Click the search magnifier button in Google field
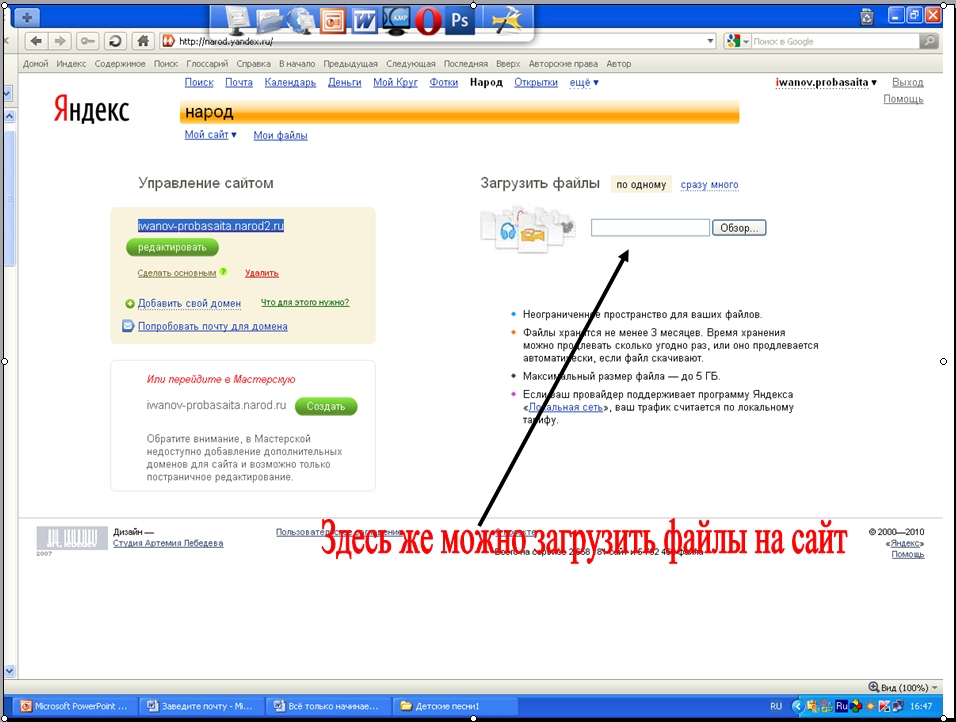 tap(929, 41)
